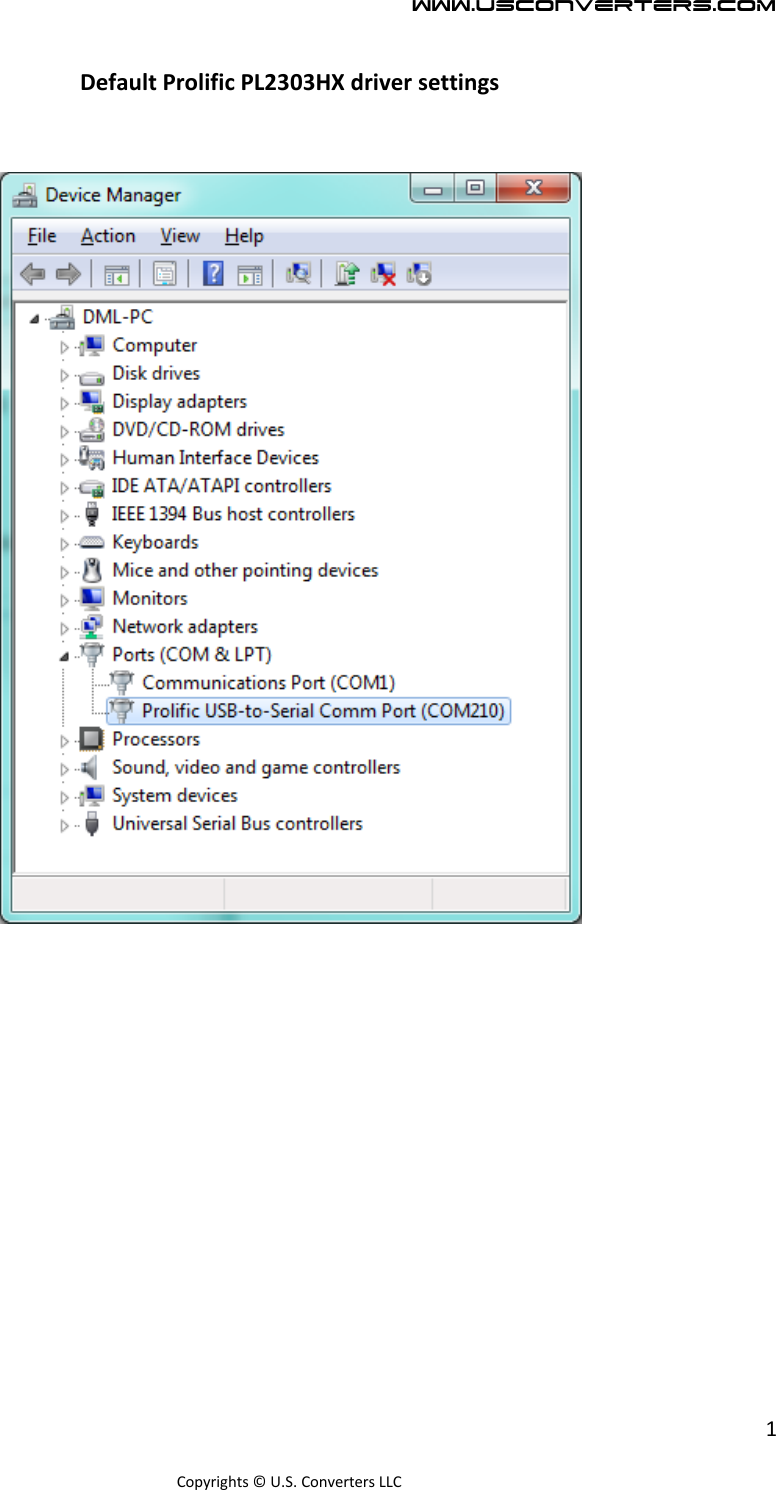Click the Device Manager title bar icon
This screenshot has width=776, height=1490.
pos(26,194)
